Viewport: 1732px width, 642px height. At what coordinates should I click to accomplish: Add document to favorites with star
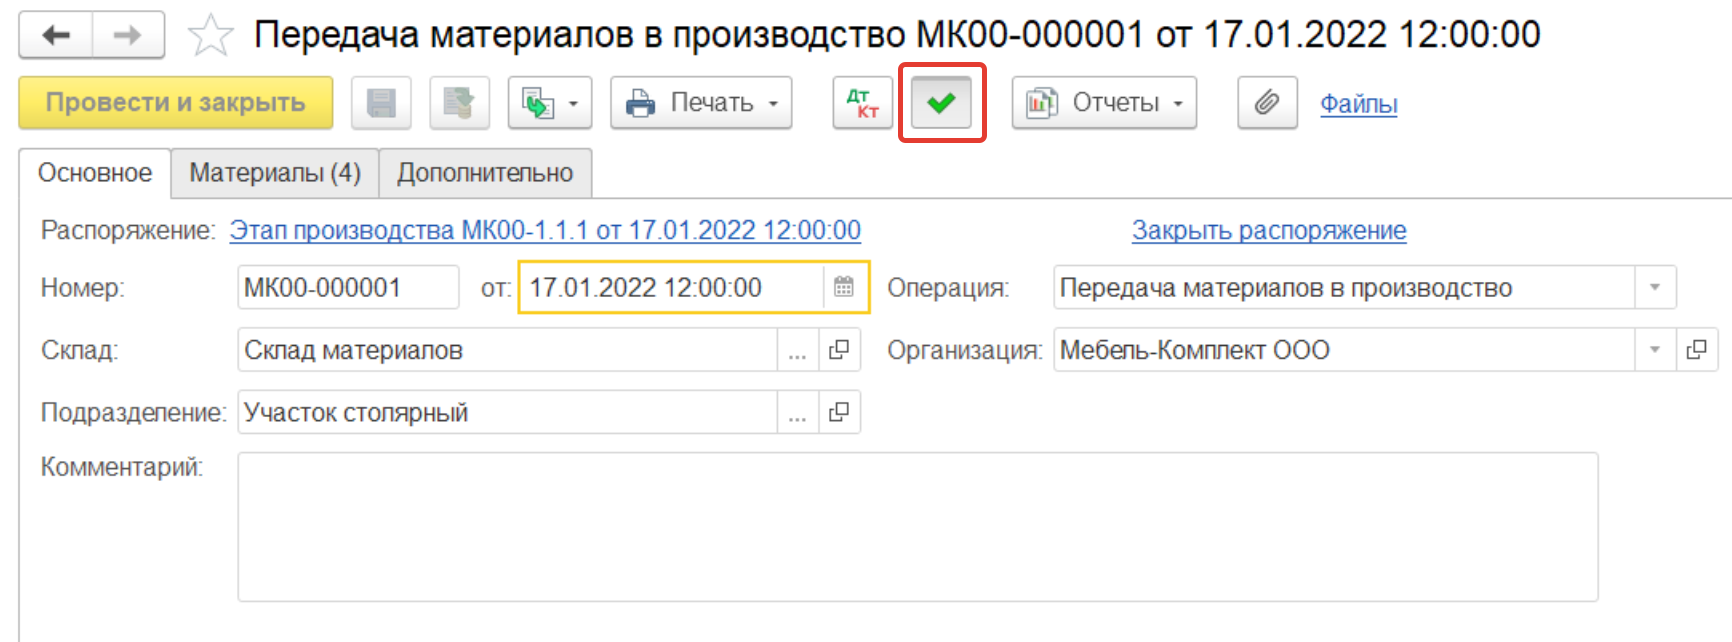[210, 37]
